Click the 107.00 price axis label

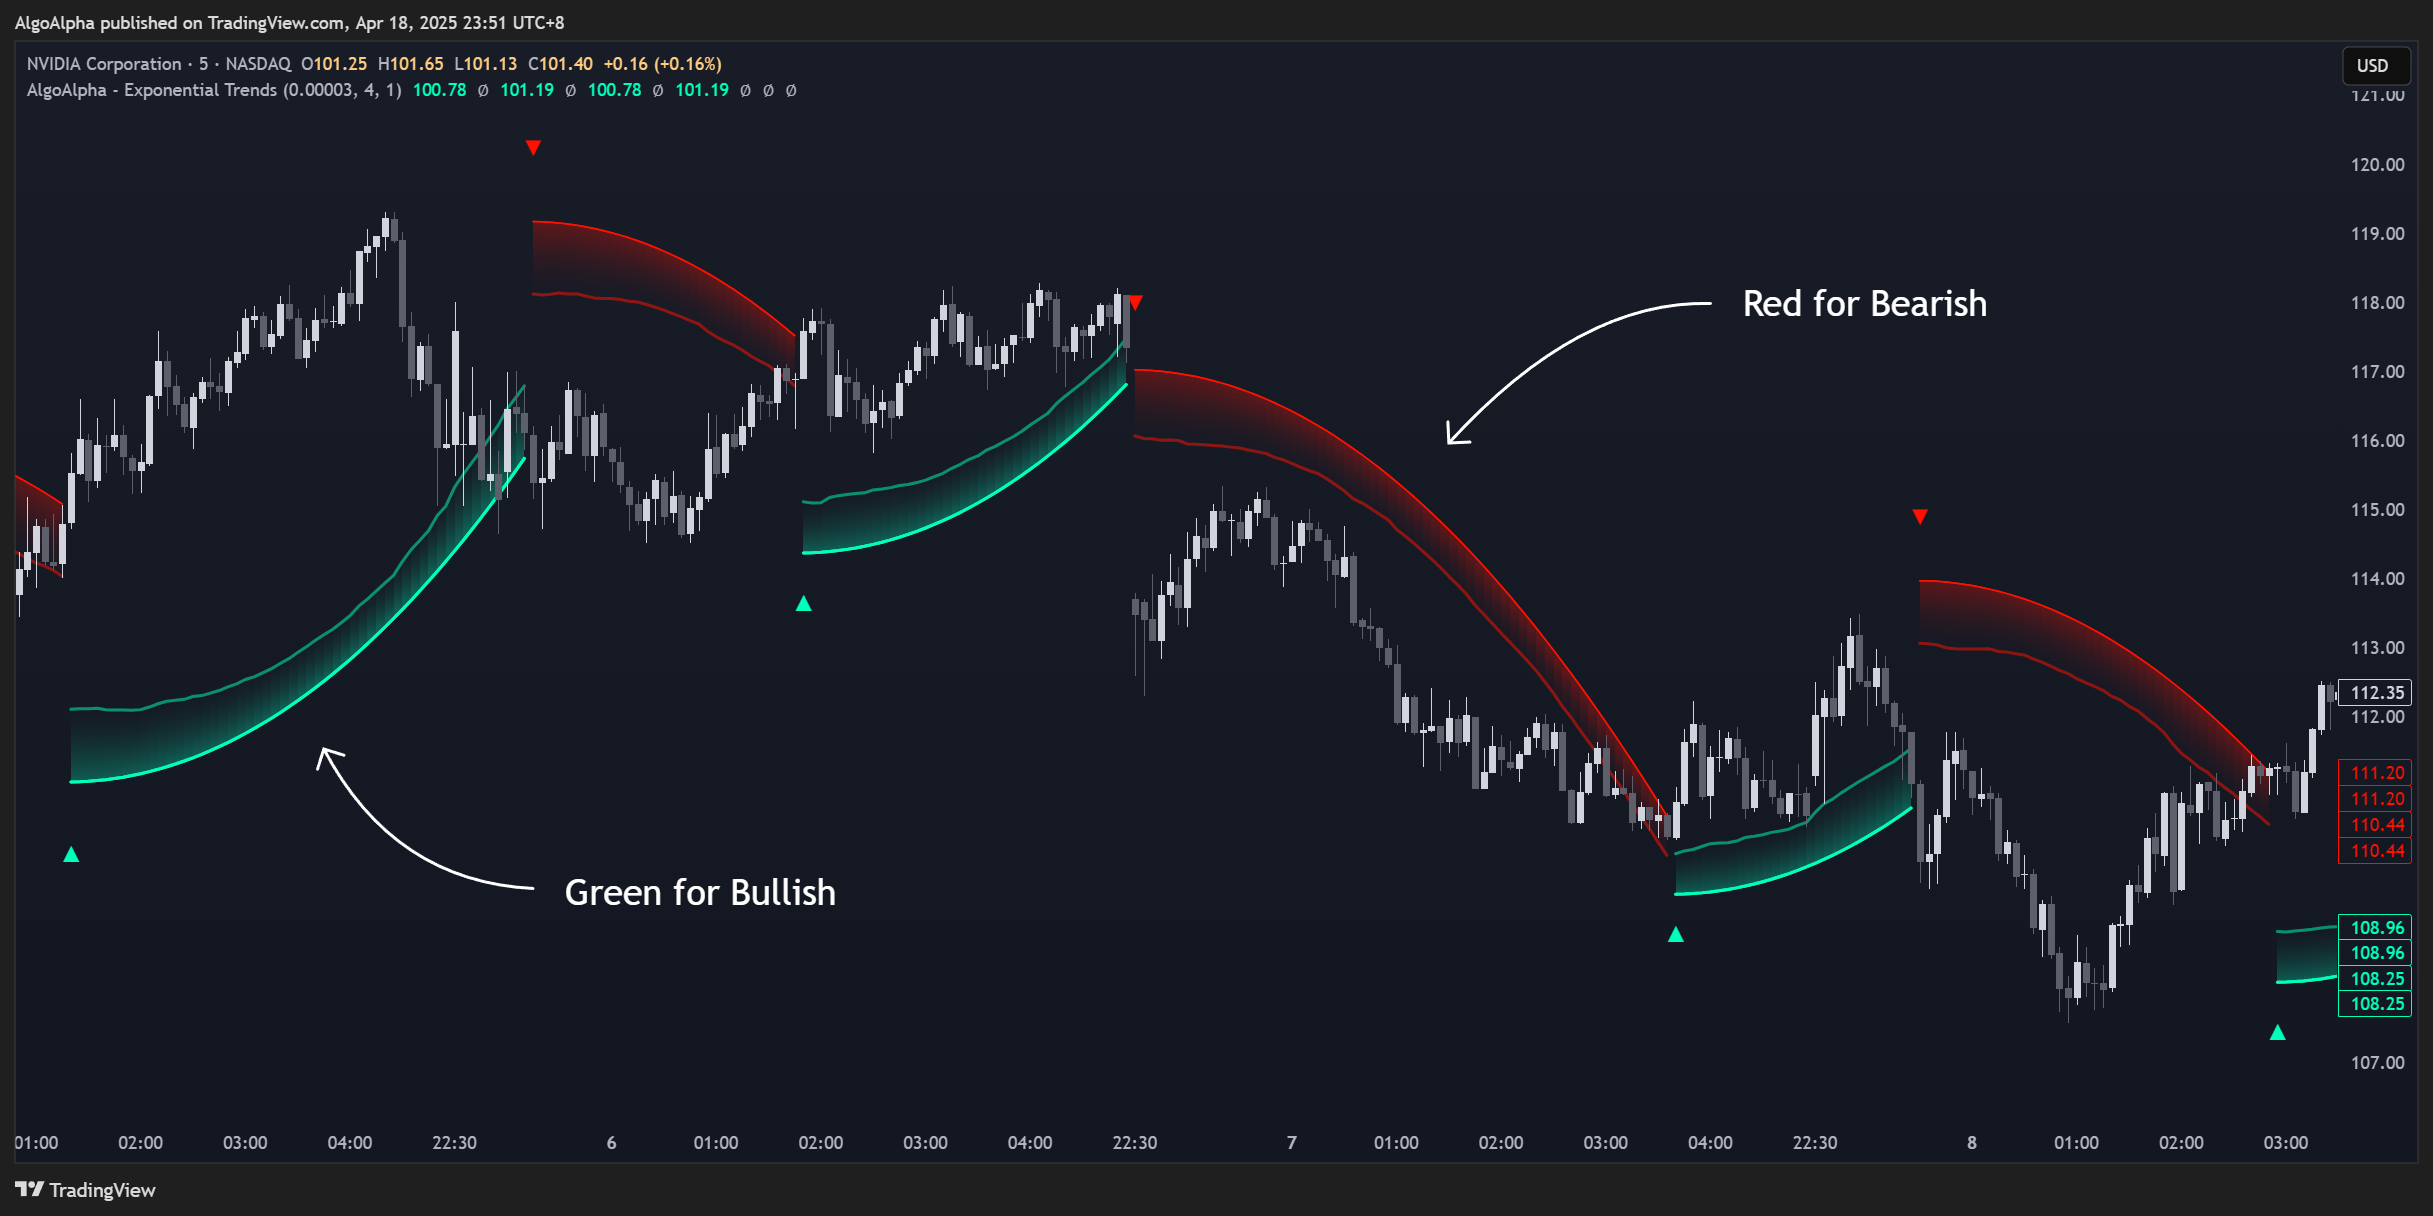(2377, 1063)
